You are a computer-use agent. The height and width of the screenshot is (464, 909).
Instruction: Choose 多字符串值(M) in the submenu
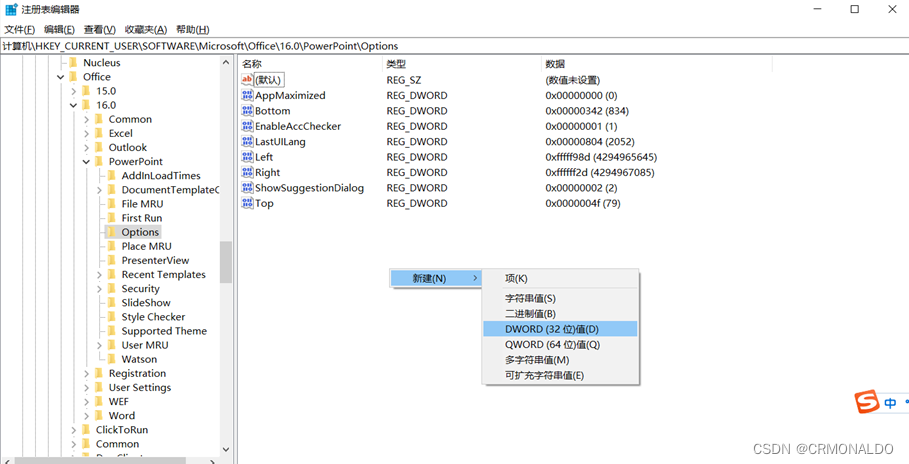click(560, 360)
